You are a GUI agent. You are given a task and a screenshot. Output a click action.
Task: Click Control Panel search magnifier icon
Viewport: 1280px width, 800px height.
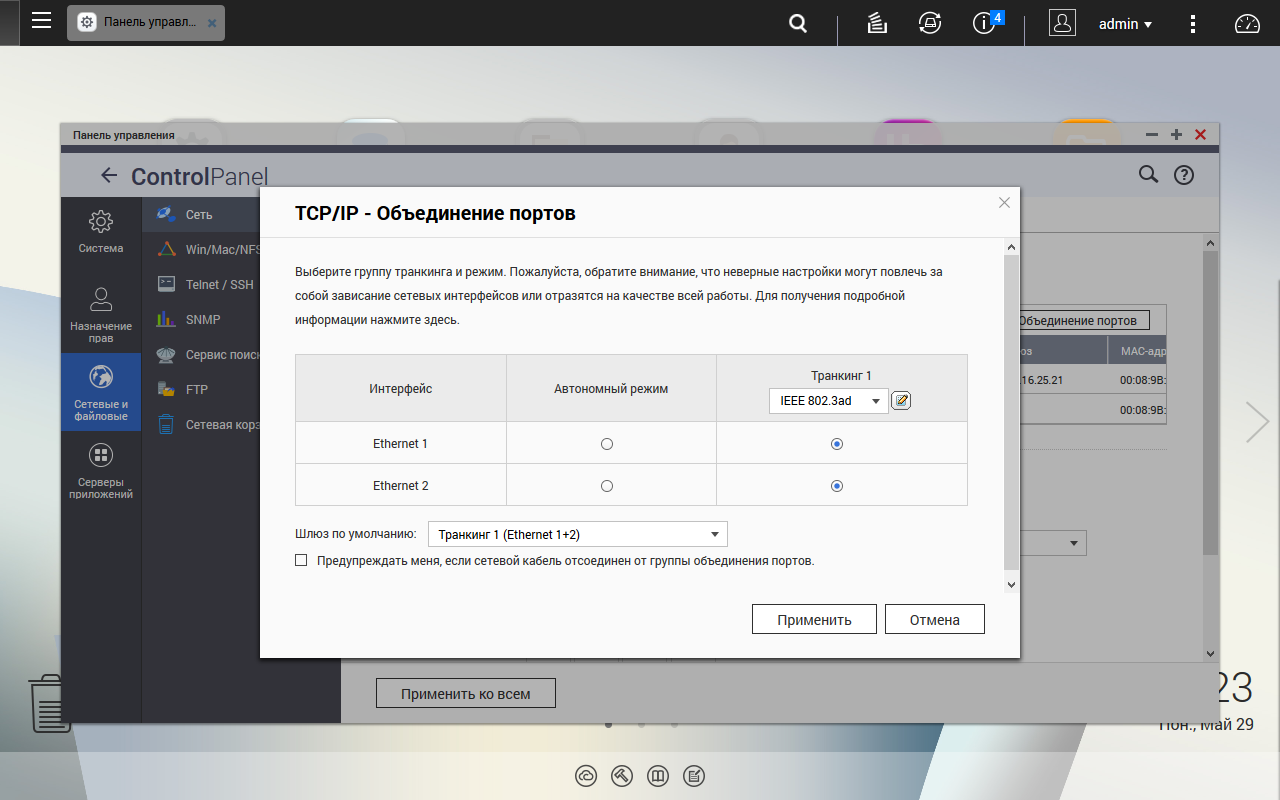coord(1149,174)
